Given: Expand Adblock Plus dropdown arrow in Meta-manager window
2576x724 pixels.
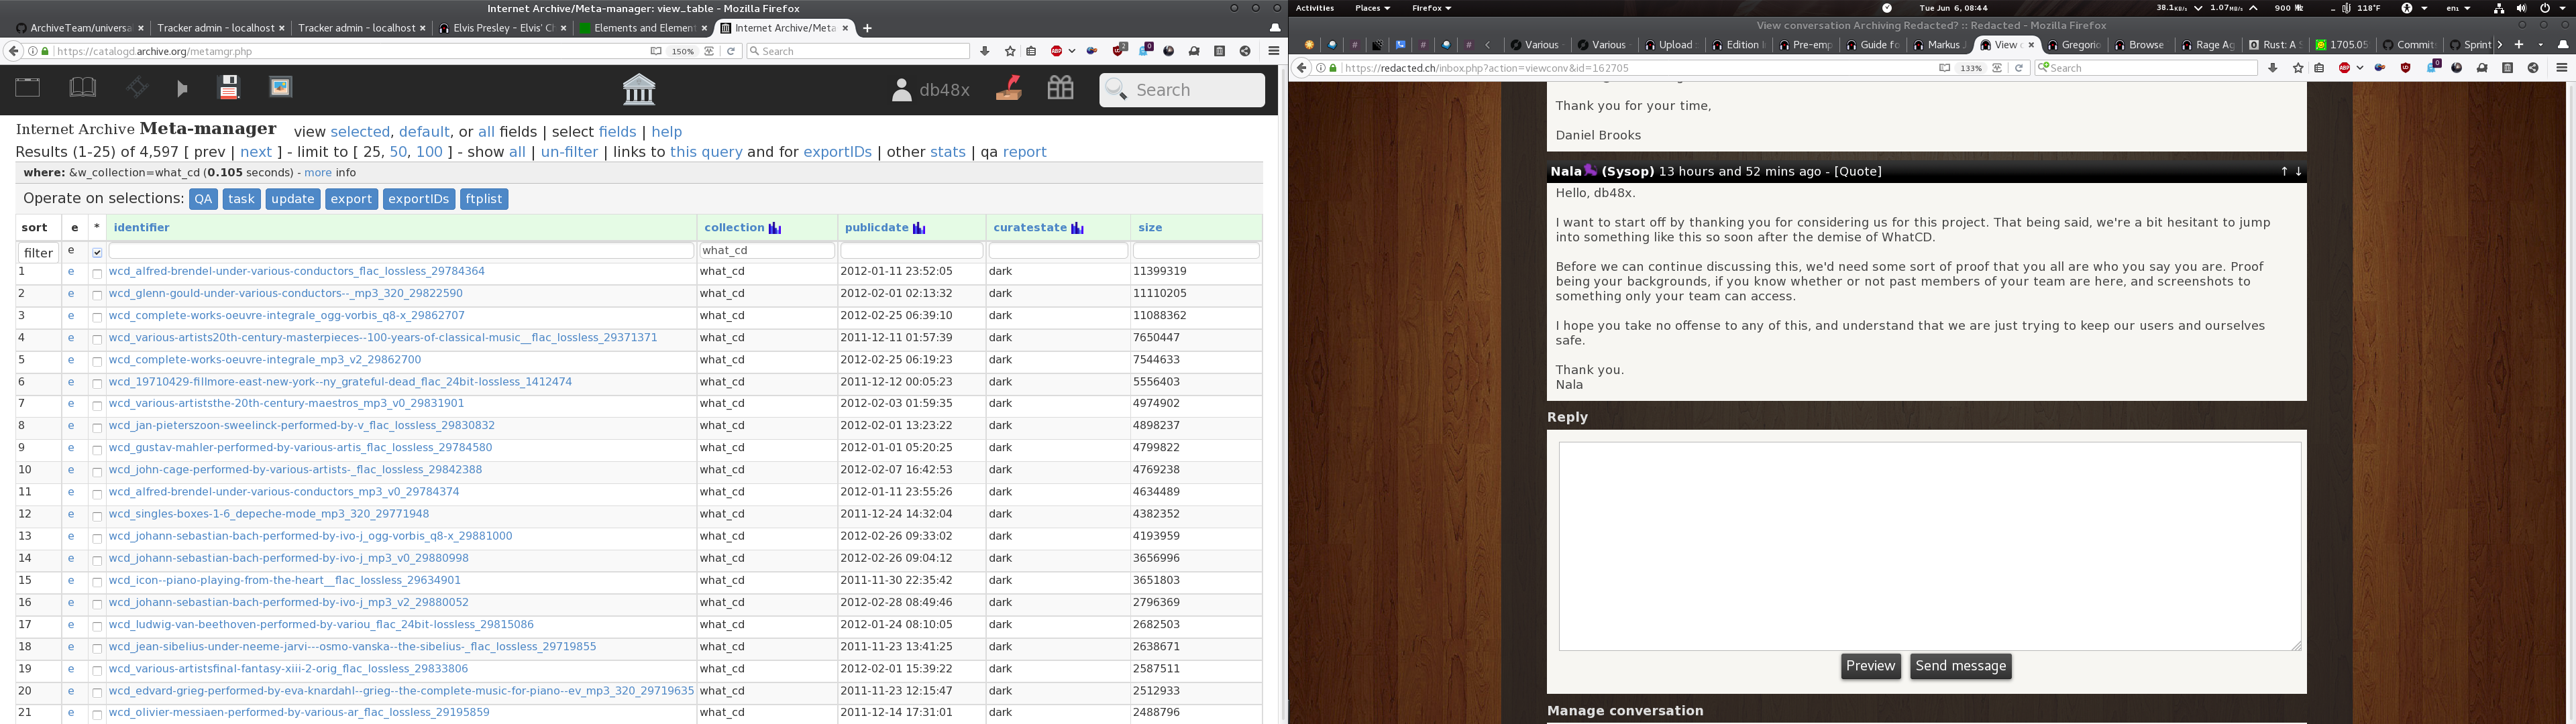Looking at the screenshot, I should (x=1072, y=51).
